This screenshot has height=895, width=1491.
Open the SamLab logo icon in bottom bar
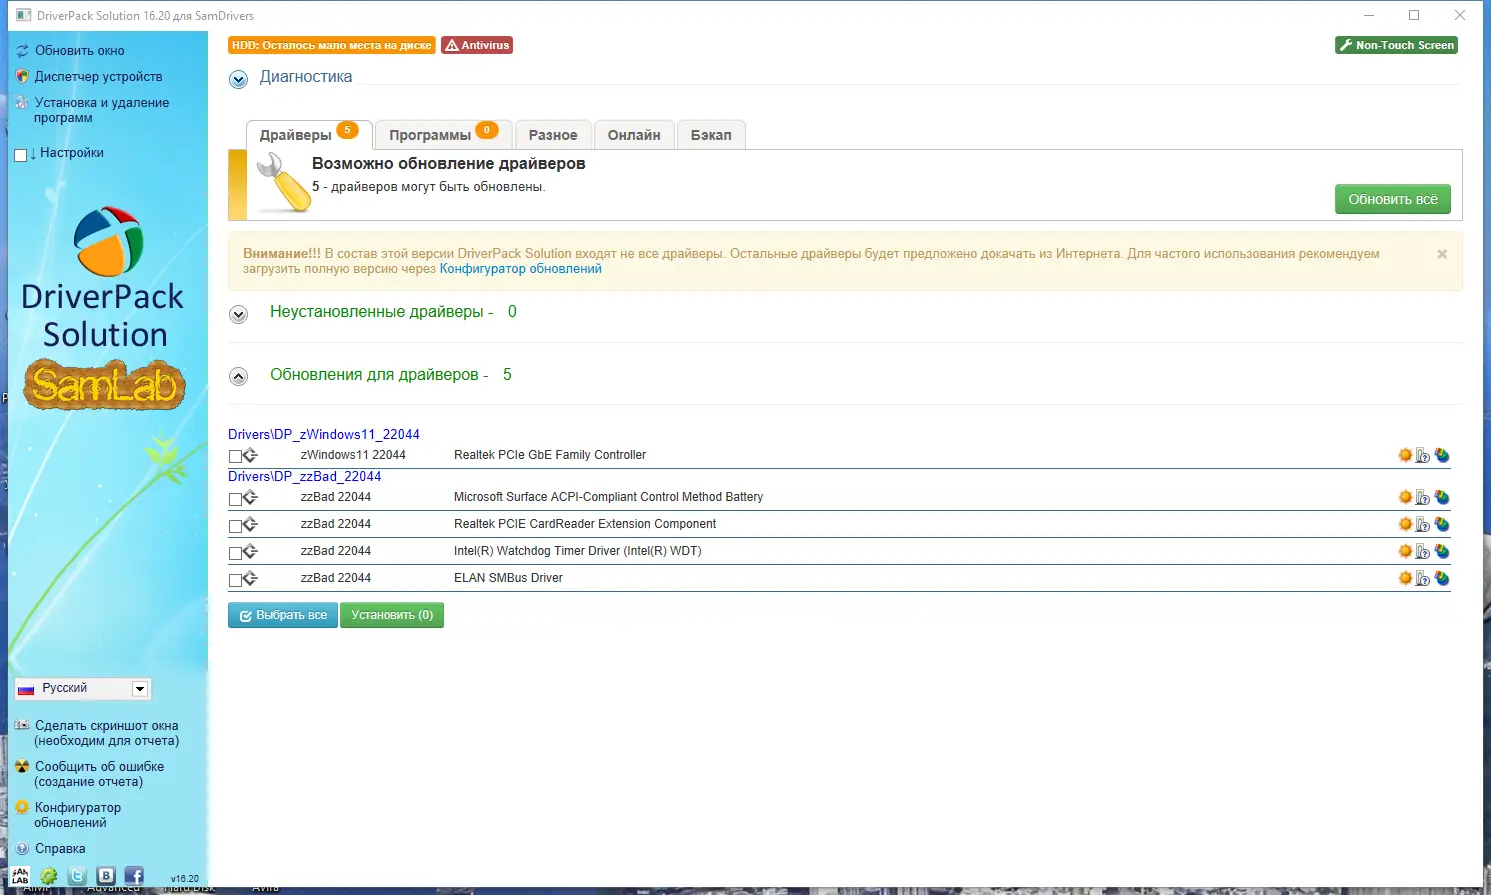(20, 876)
